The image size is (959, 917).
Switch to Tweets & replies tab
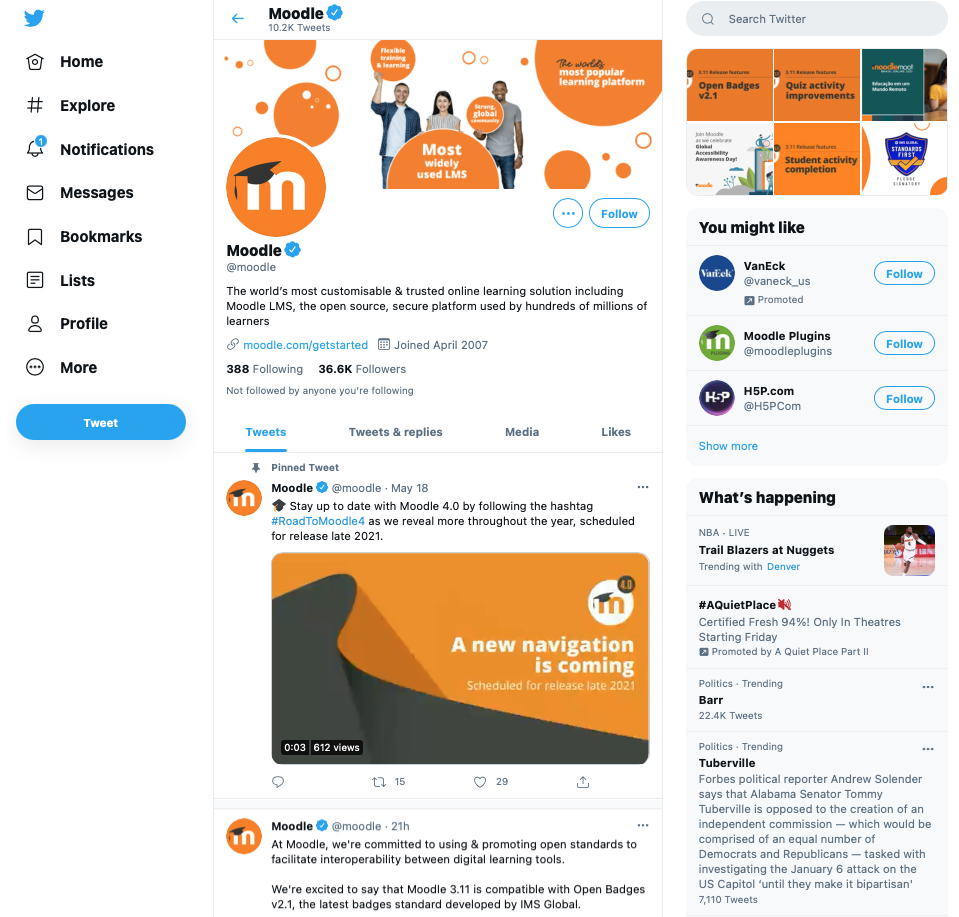coord(395,432)
